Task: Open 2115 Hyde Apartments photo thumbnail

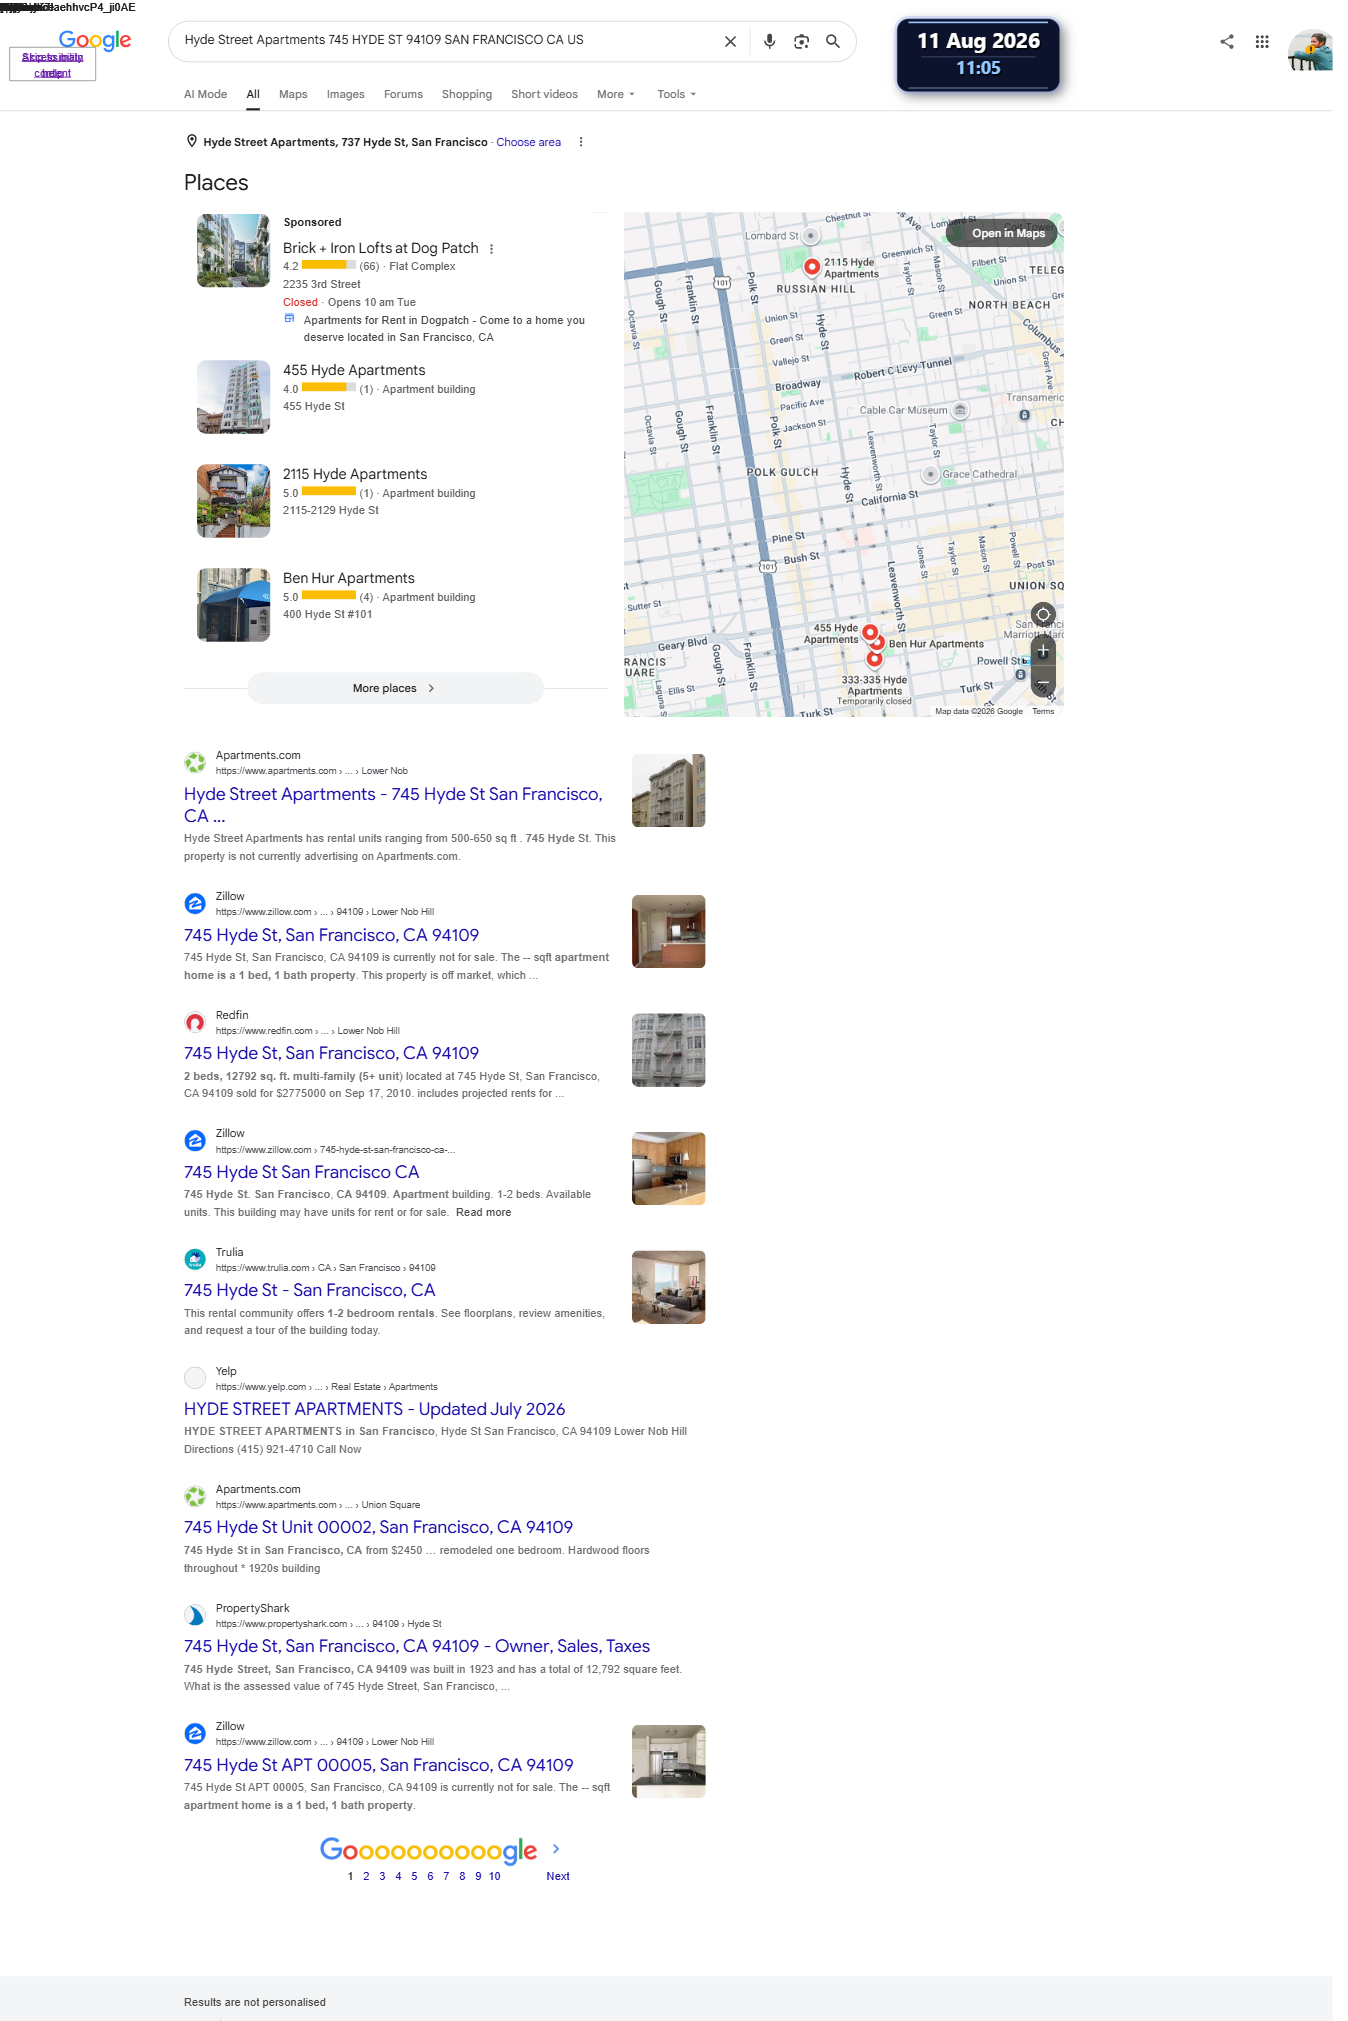Action: click(x=233, y=501)
